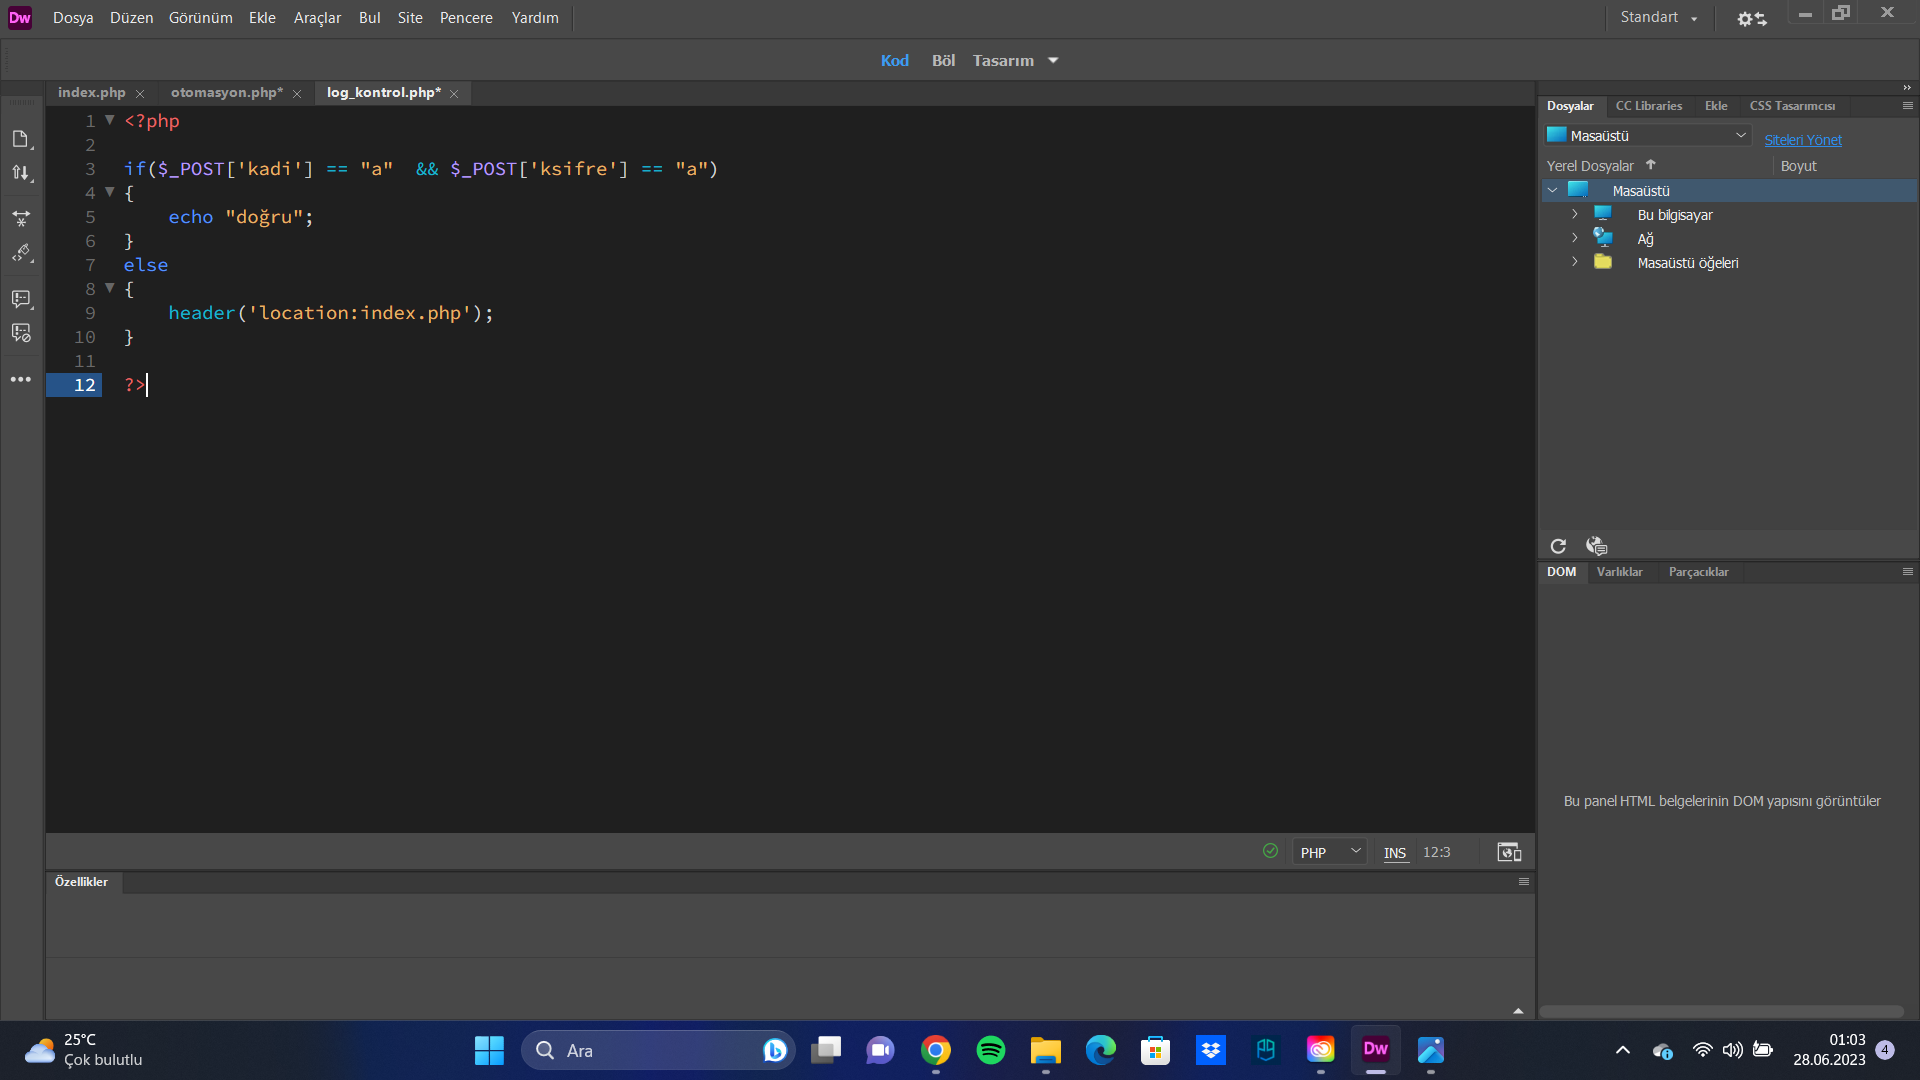
Task: Click the Collapse Selection icon in left toolbar
Action: coord(21,218)
